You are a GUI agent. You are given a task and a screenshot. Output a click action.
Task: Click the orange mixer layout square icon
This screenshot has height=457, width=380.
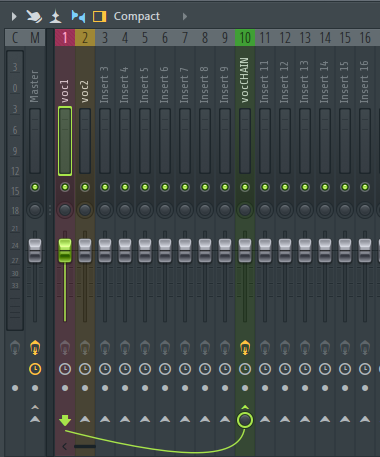pyautogui.click(x=99, y=16)
